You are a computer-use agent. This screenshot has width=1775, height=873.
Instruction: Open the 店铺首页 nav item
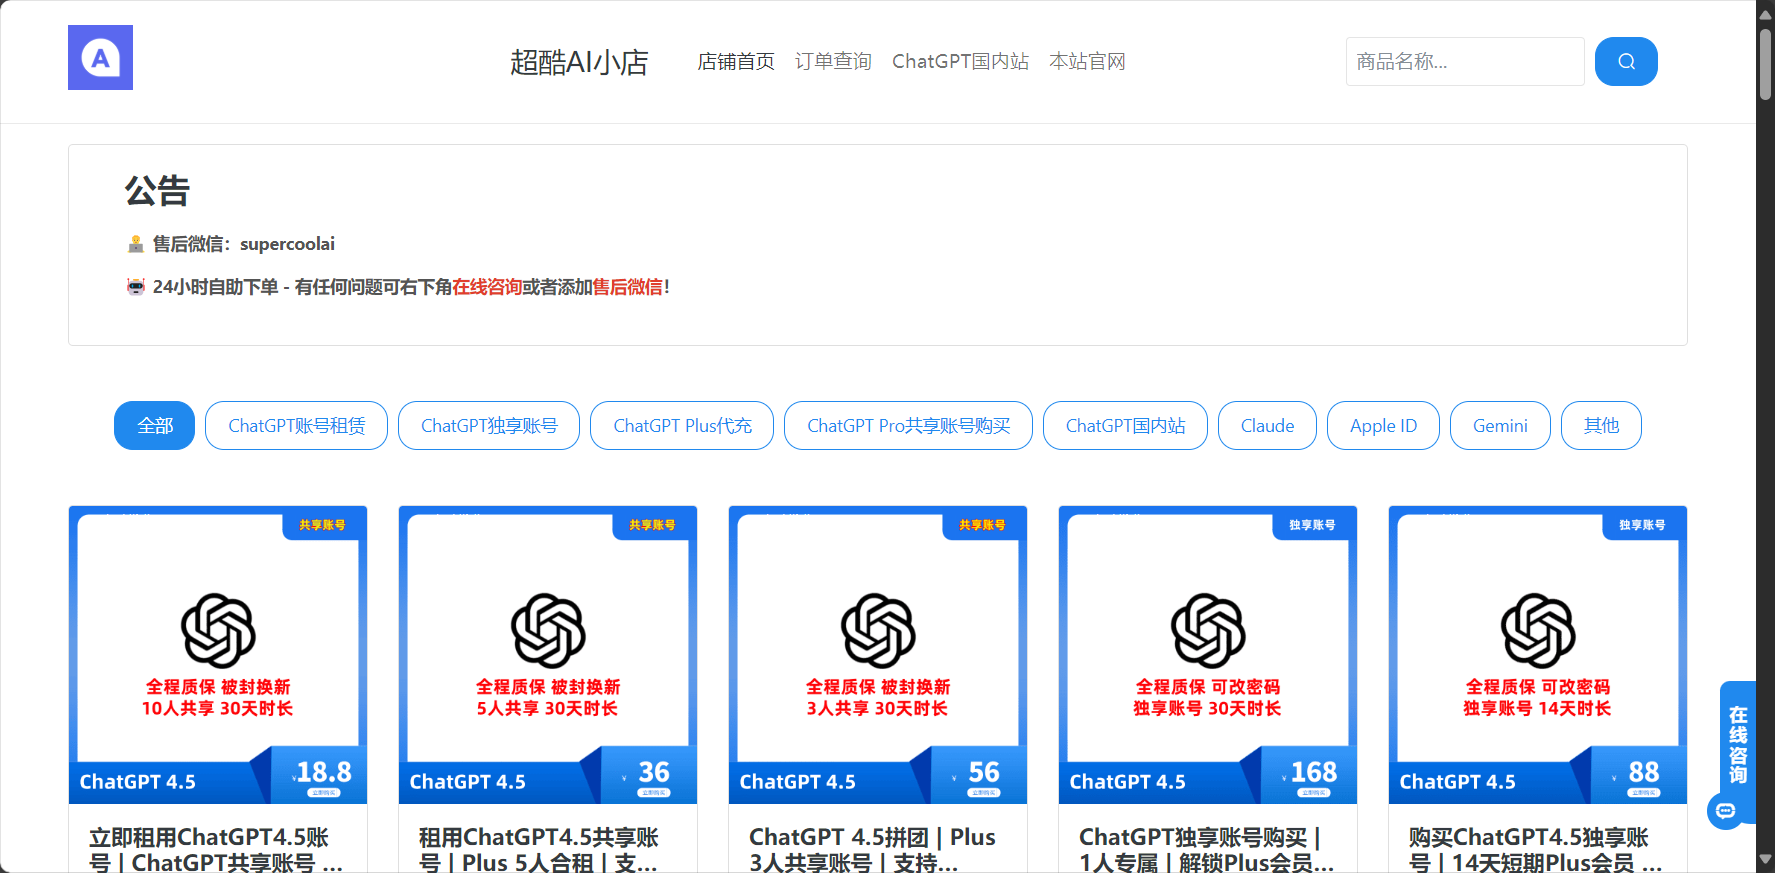pos(736,62)
